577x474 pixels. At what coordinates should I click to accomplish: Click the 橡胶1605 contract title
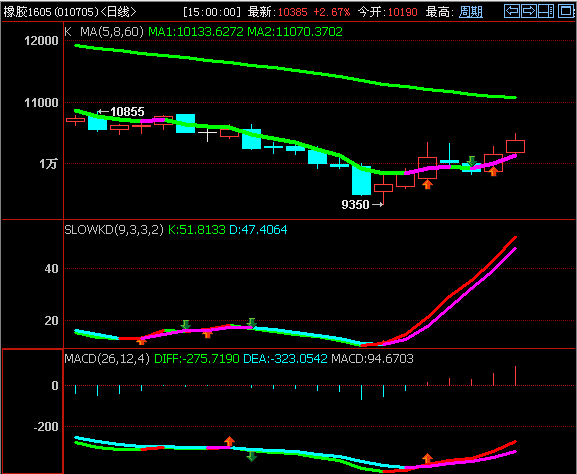pos(28,12)
